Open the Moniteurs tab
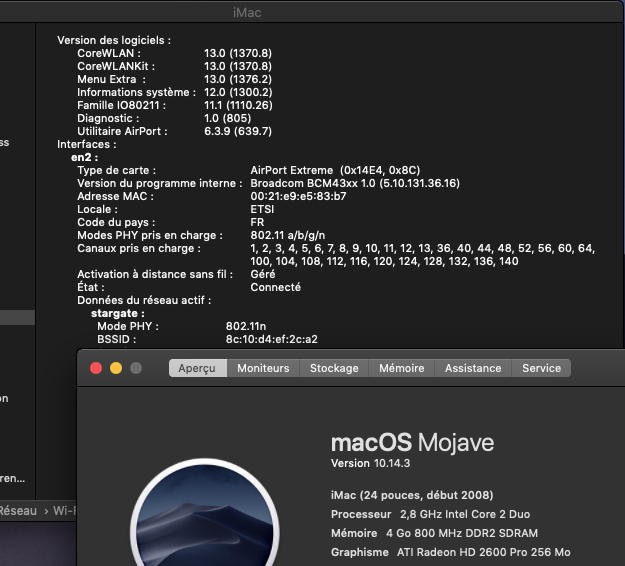The width and height of the screenshot is (625, 566). click(x=263, y=368)
